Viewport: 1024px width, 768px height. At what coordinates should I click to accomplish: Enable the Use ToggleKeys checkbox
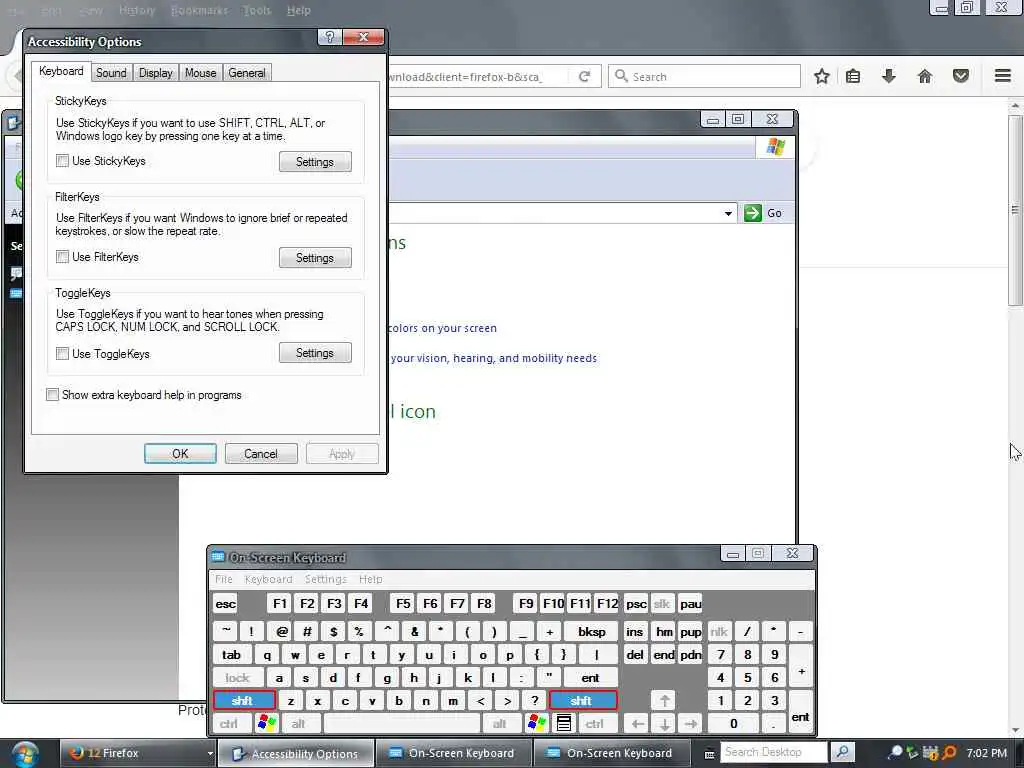62,353
